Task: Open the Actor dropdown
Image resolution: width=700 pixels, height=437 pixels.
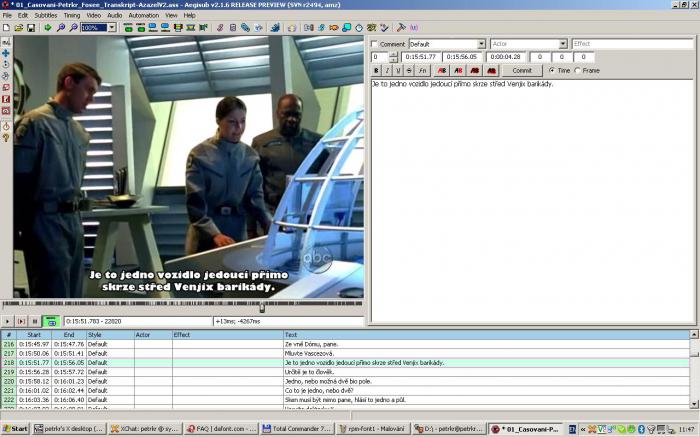Action: tap(563, 44)
